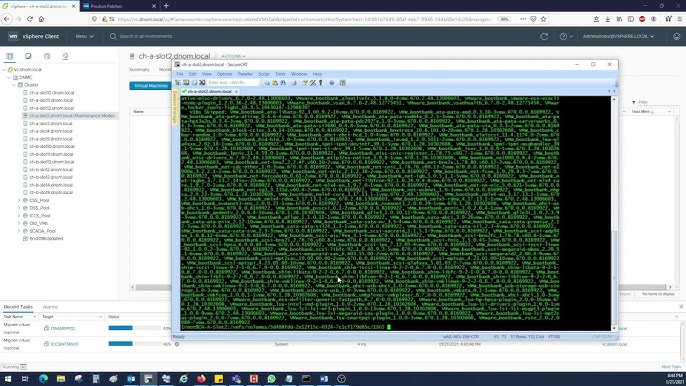The width and height of the screenshot is (686, 386).
Task: Open the host Summary tab
Action: click(x=139, y=70)
